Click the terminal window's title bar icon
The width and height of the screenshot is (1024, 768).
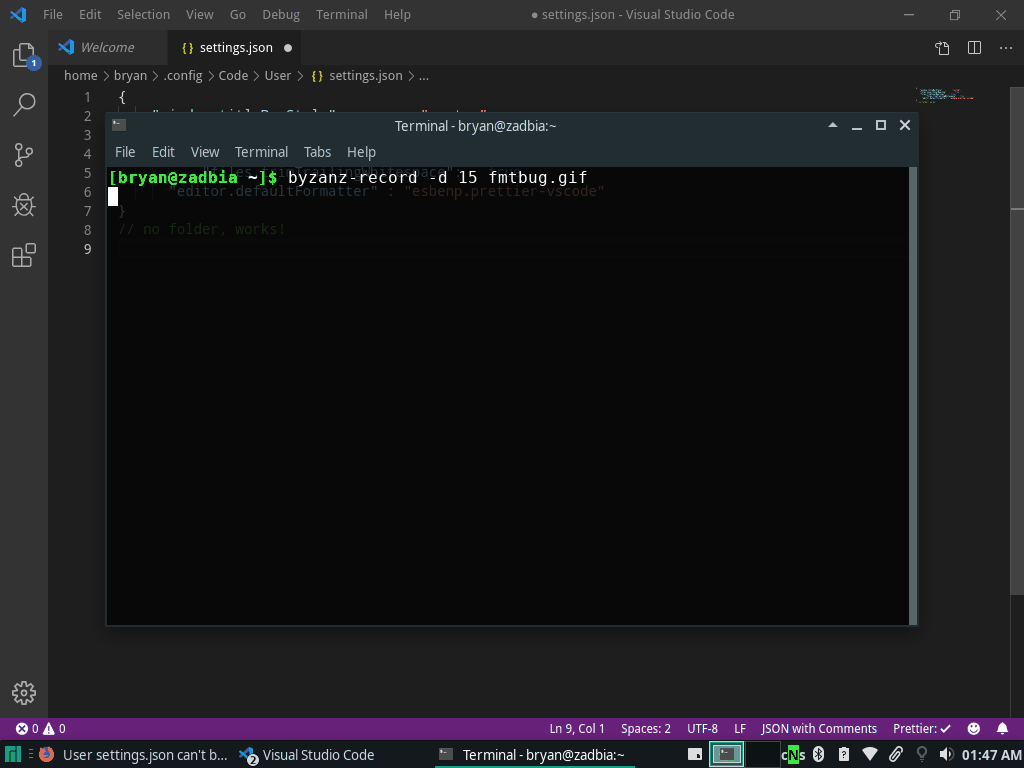tap(119, 125)
